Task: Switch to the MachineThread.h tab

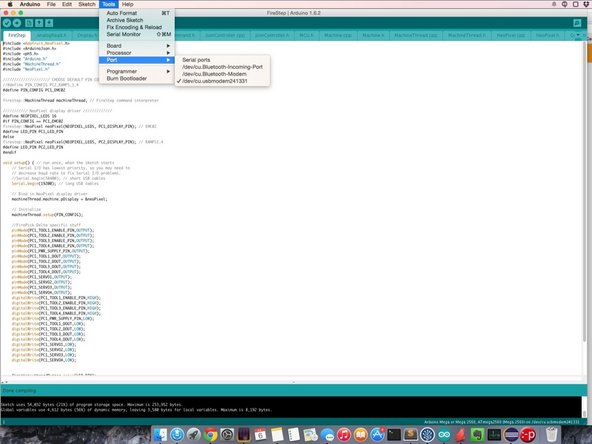Action: pos(467,35)
